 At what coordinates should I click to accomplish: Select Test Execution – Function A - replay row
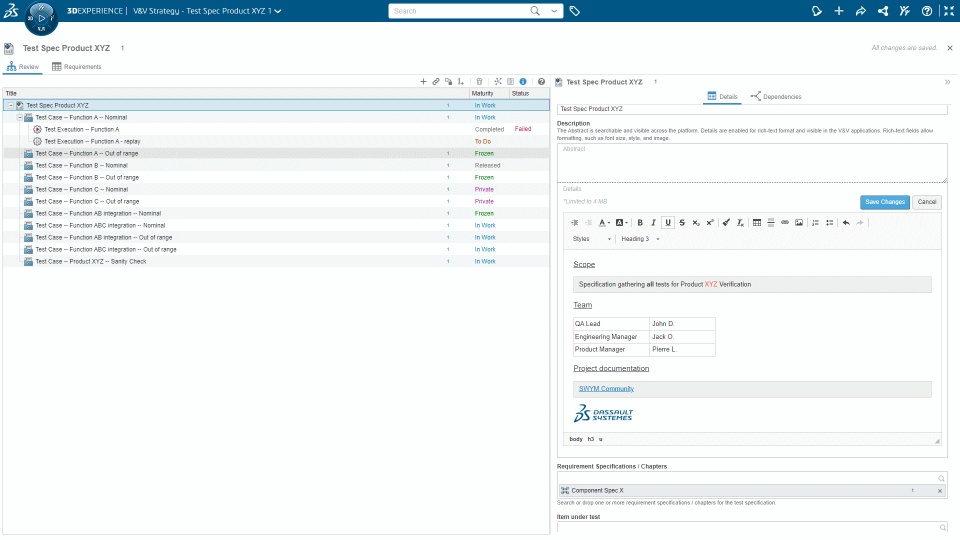(x=276, y=141)
